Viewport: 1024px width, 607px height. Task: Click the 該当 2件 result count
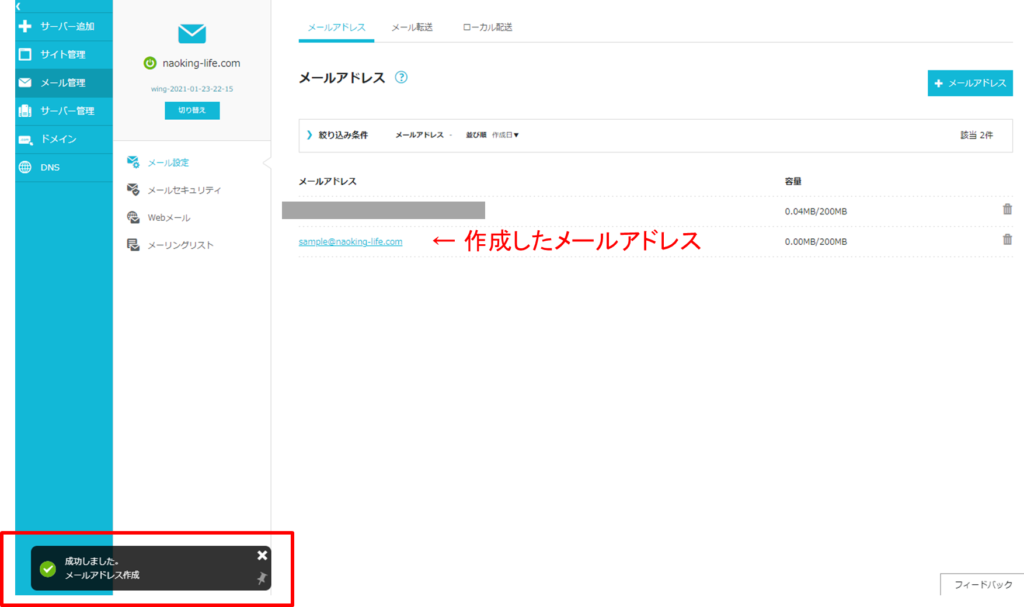click(x=976, y=135)
